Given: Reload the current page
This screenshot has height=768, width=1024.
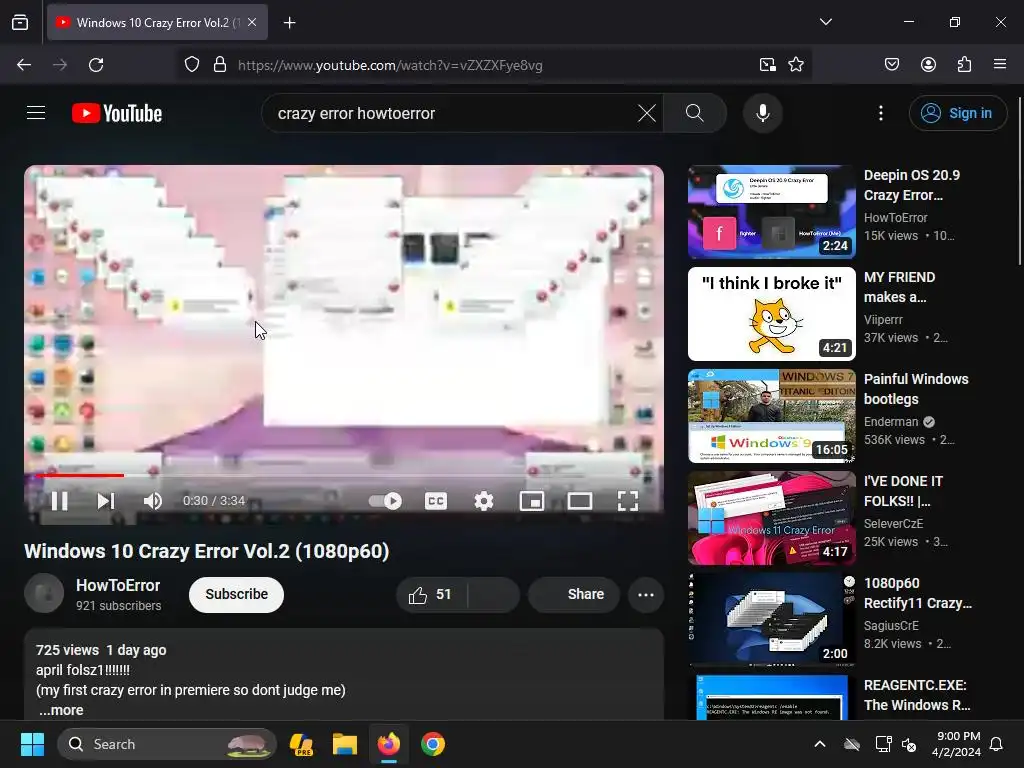Looking at the screenshot, I should (x=96, y=65).
